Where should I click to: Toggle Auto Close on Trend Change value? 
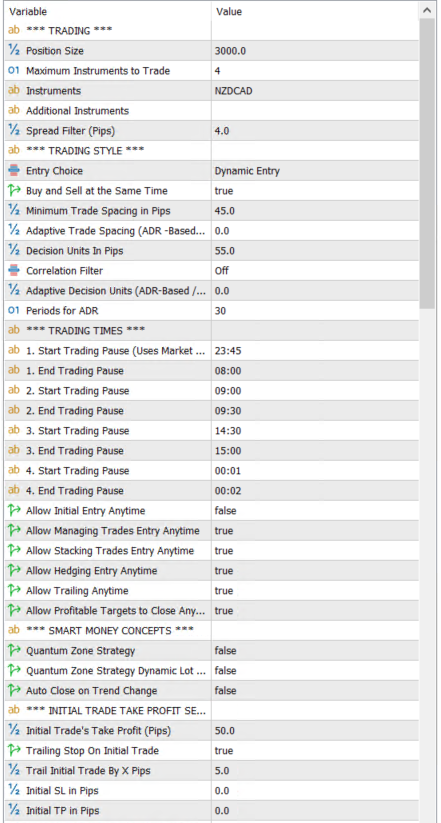[315, 691]
